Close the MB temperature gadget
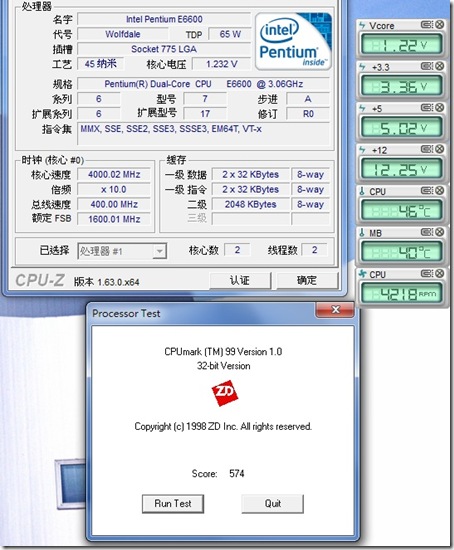The height and width of the screenshot is (550, 454). [440, 232]
